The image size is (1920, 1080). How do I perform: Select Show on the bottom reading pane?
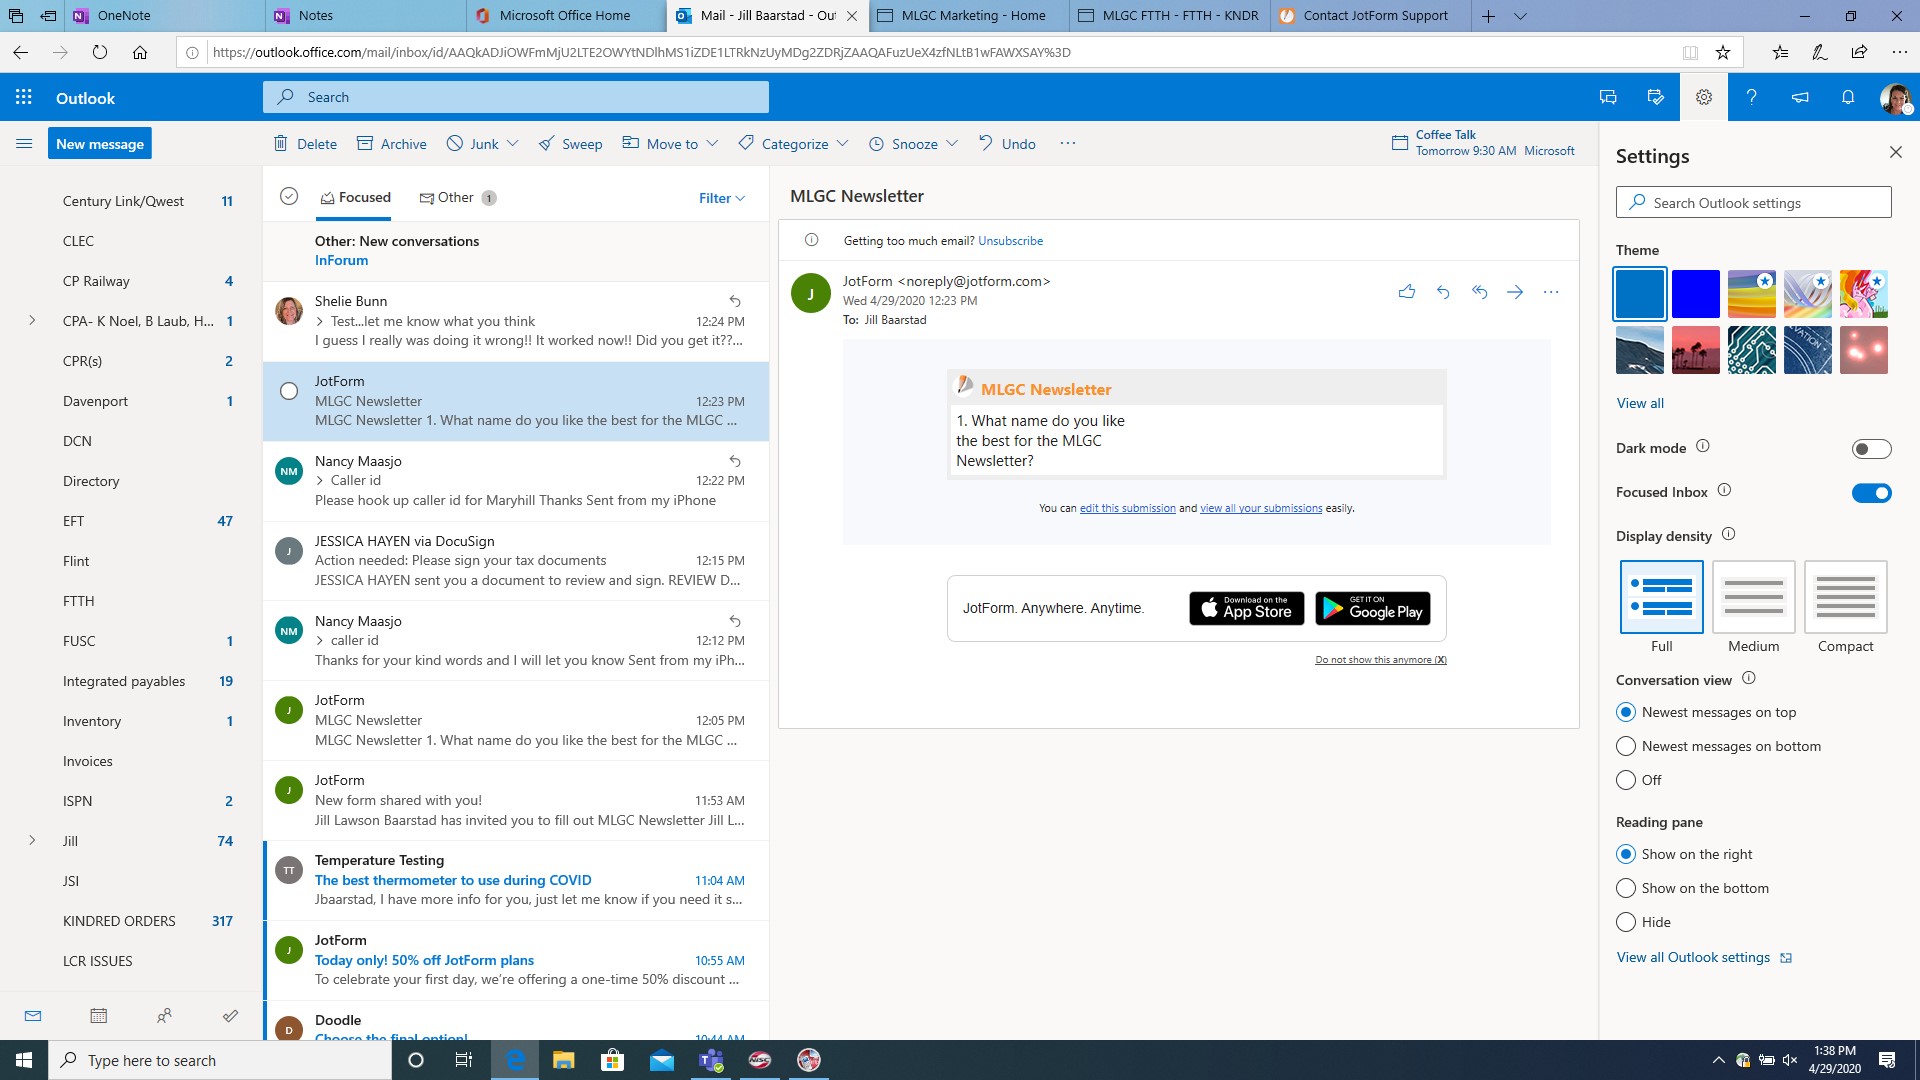pos(1626,888)
